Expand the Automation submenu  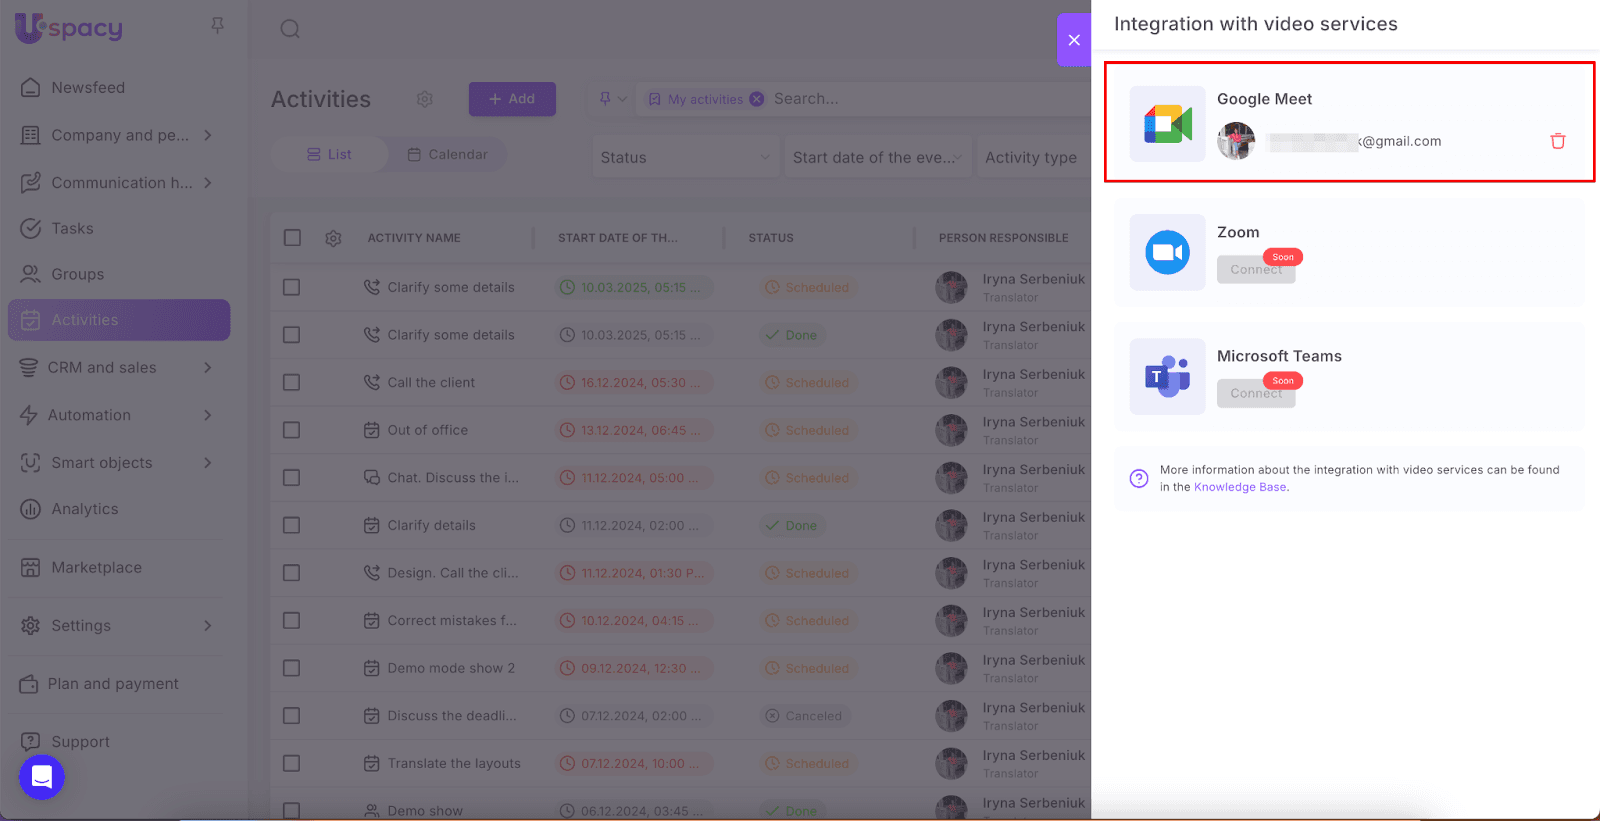[116, 415]
